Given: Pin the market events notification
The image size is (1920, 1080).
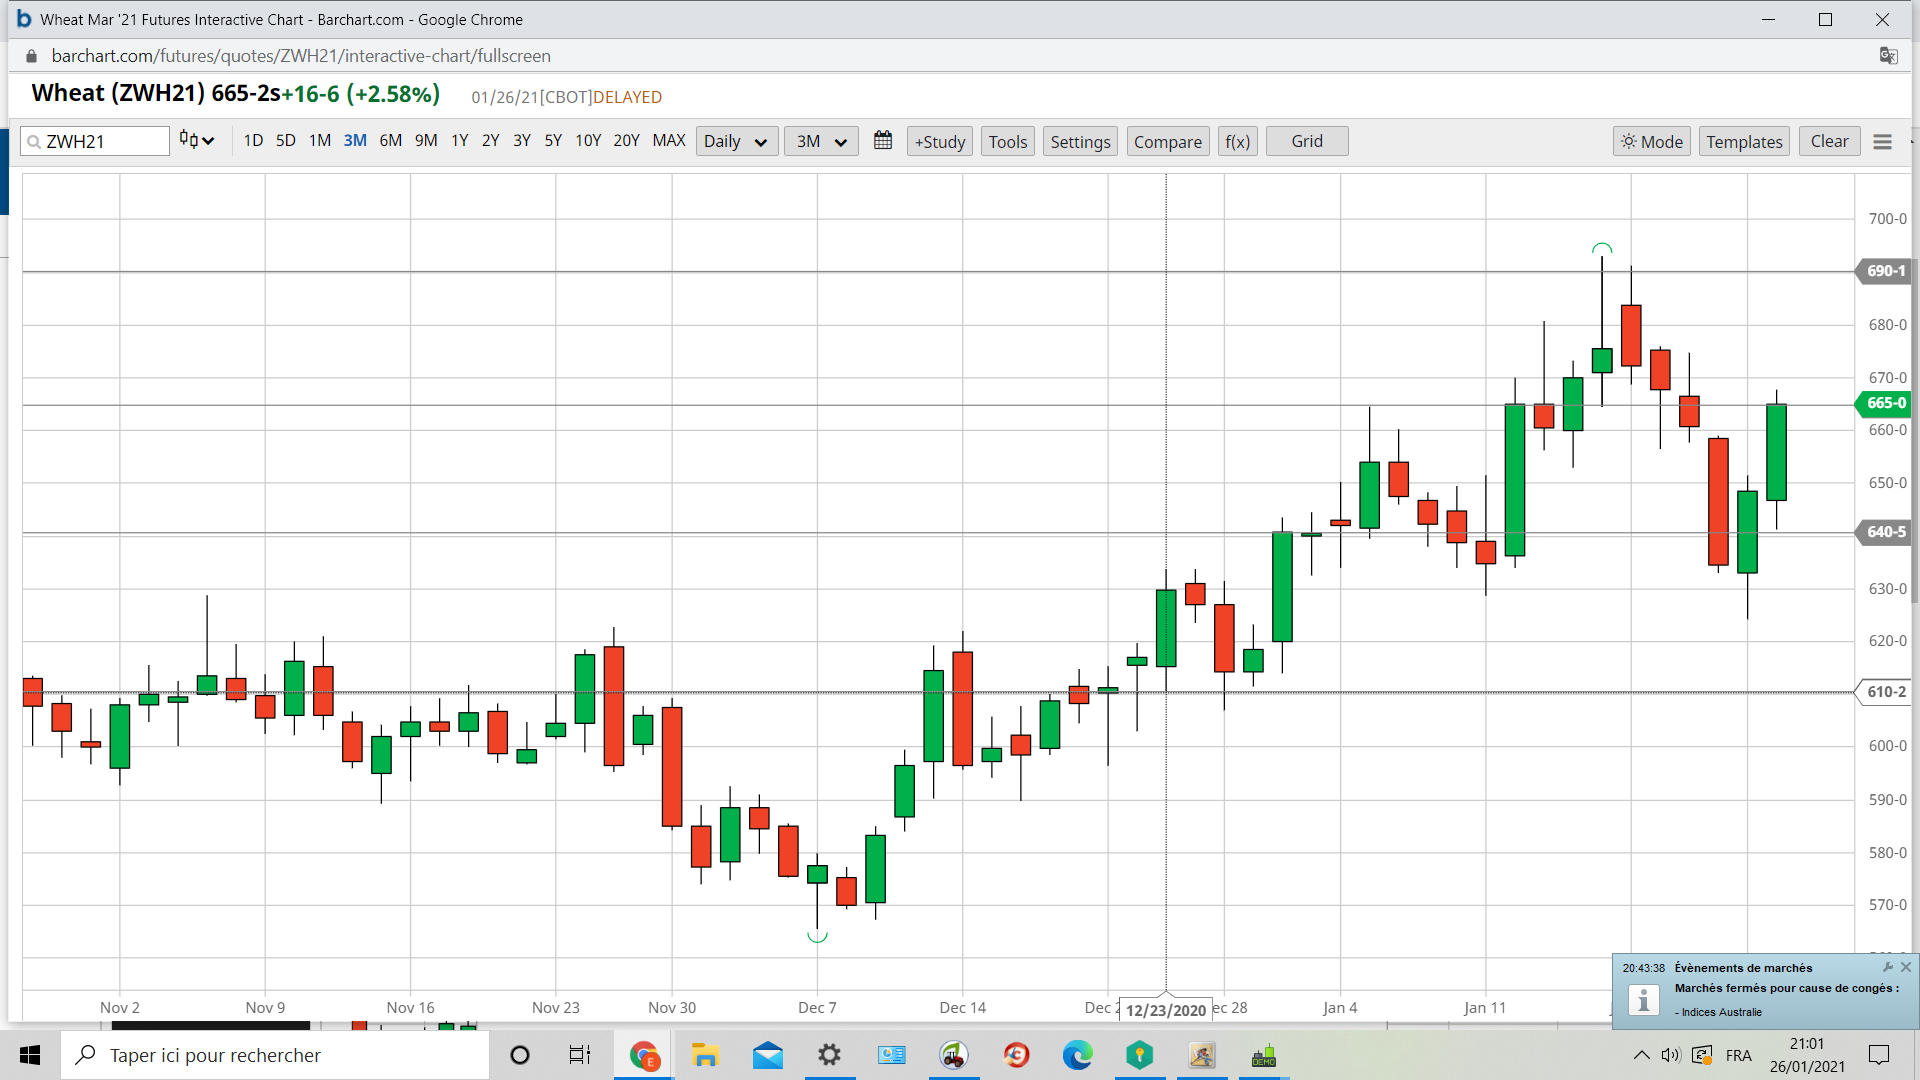Looking at the screenshot, I should point(1888,967).
